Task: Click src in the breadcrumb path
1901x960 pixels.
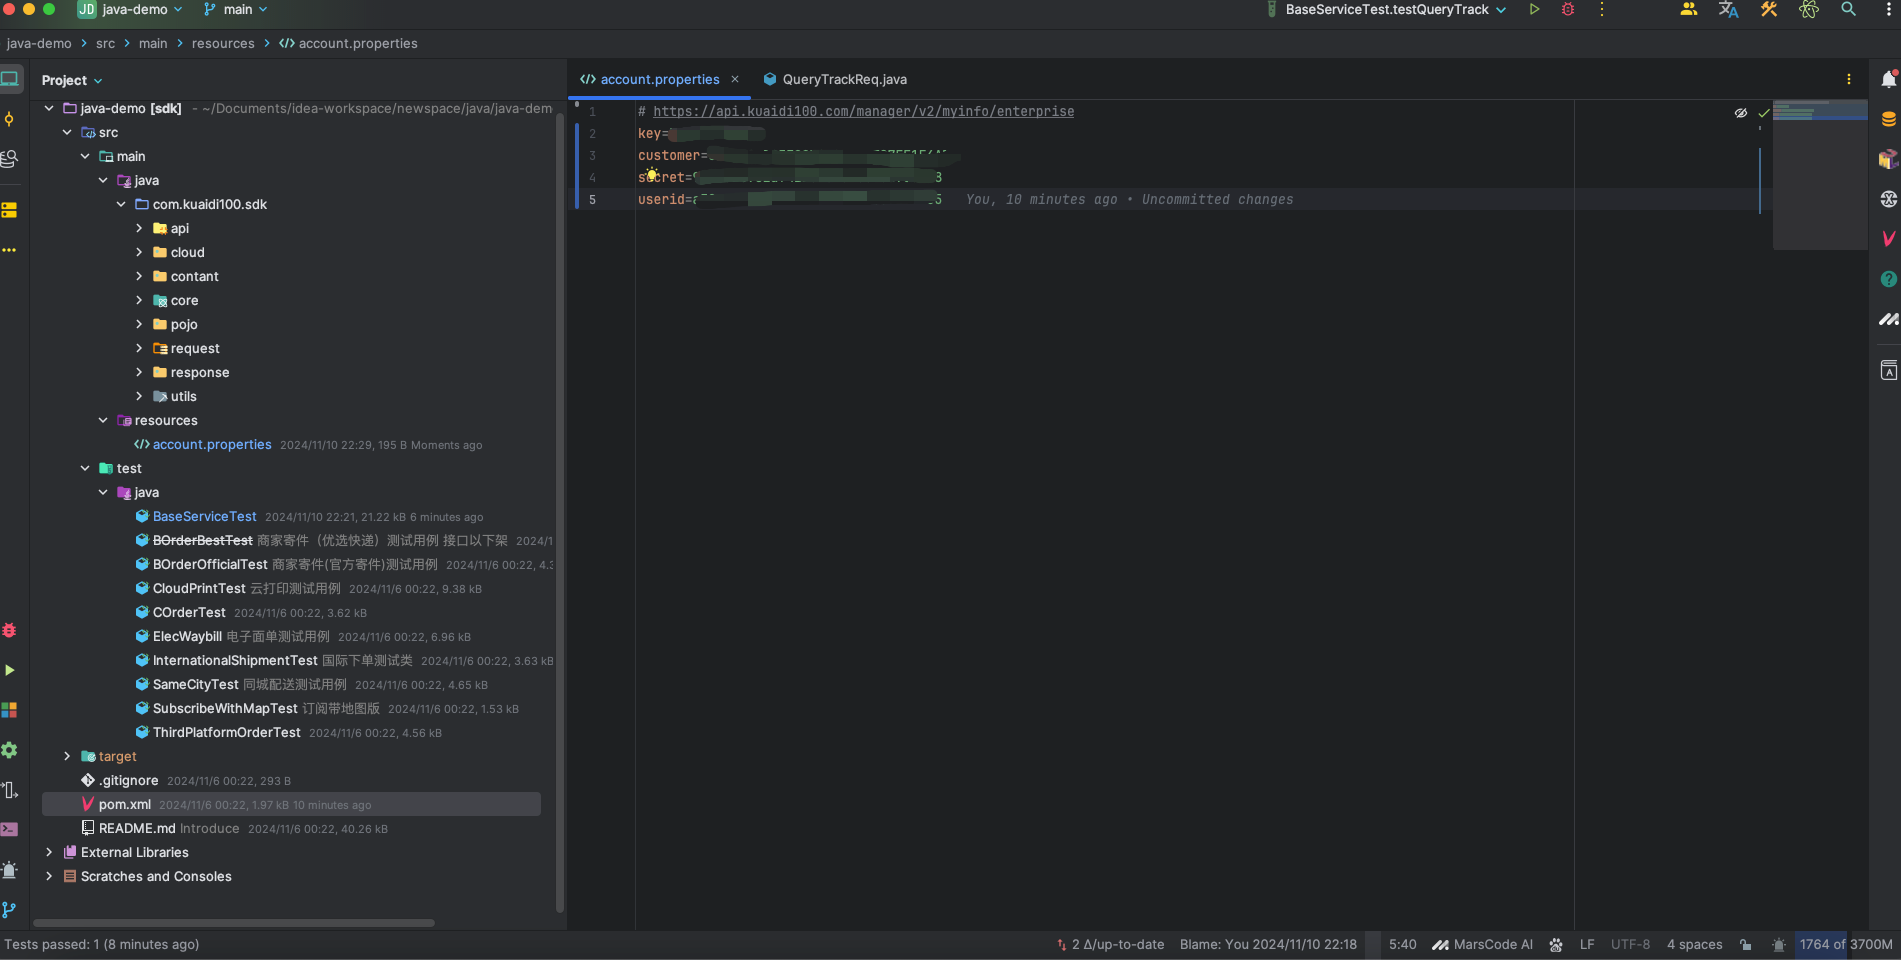Action: (x=106, y=43)
